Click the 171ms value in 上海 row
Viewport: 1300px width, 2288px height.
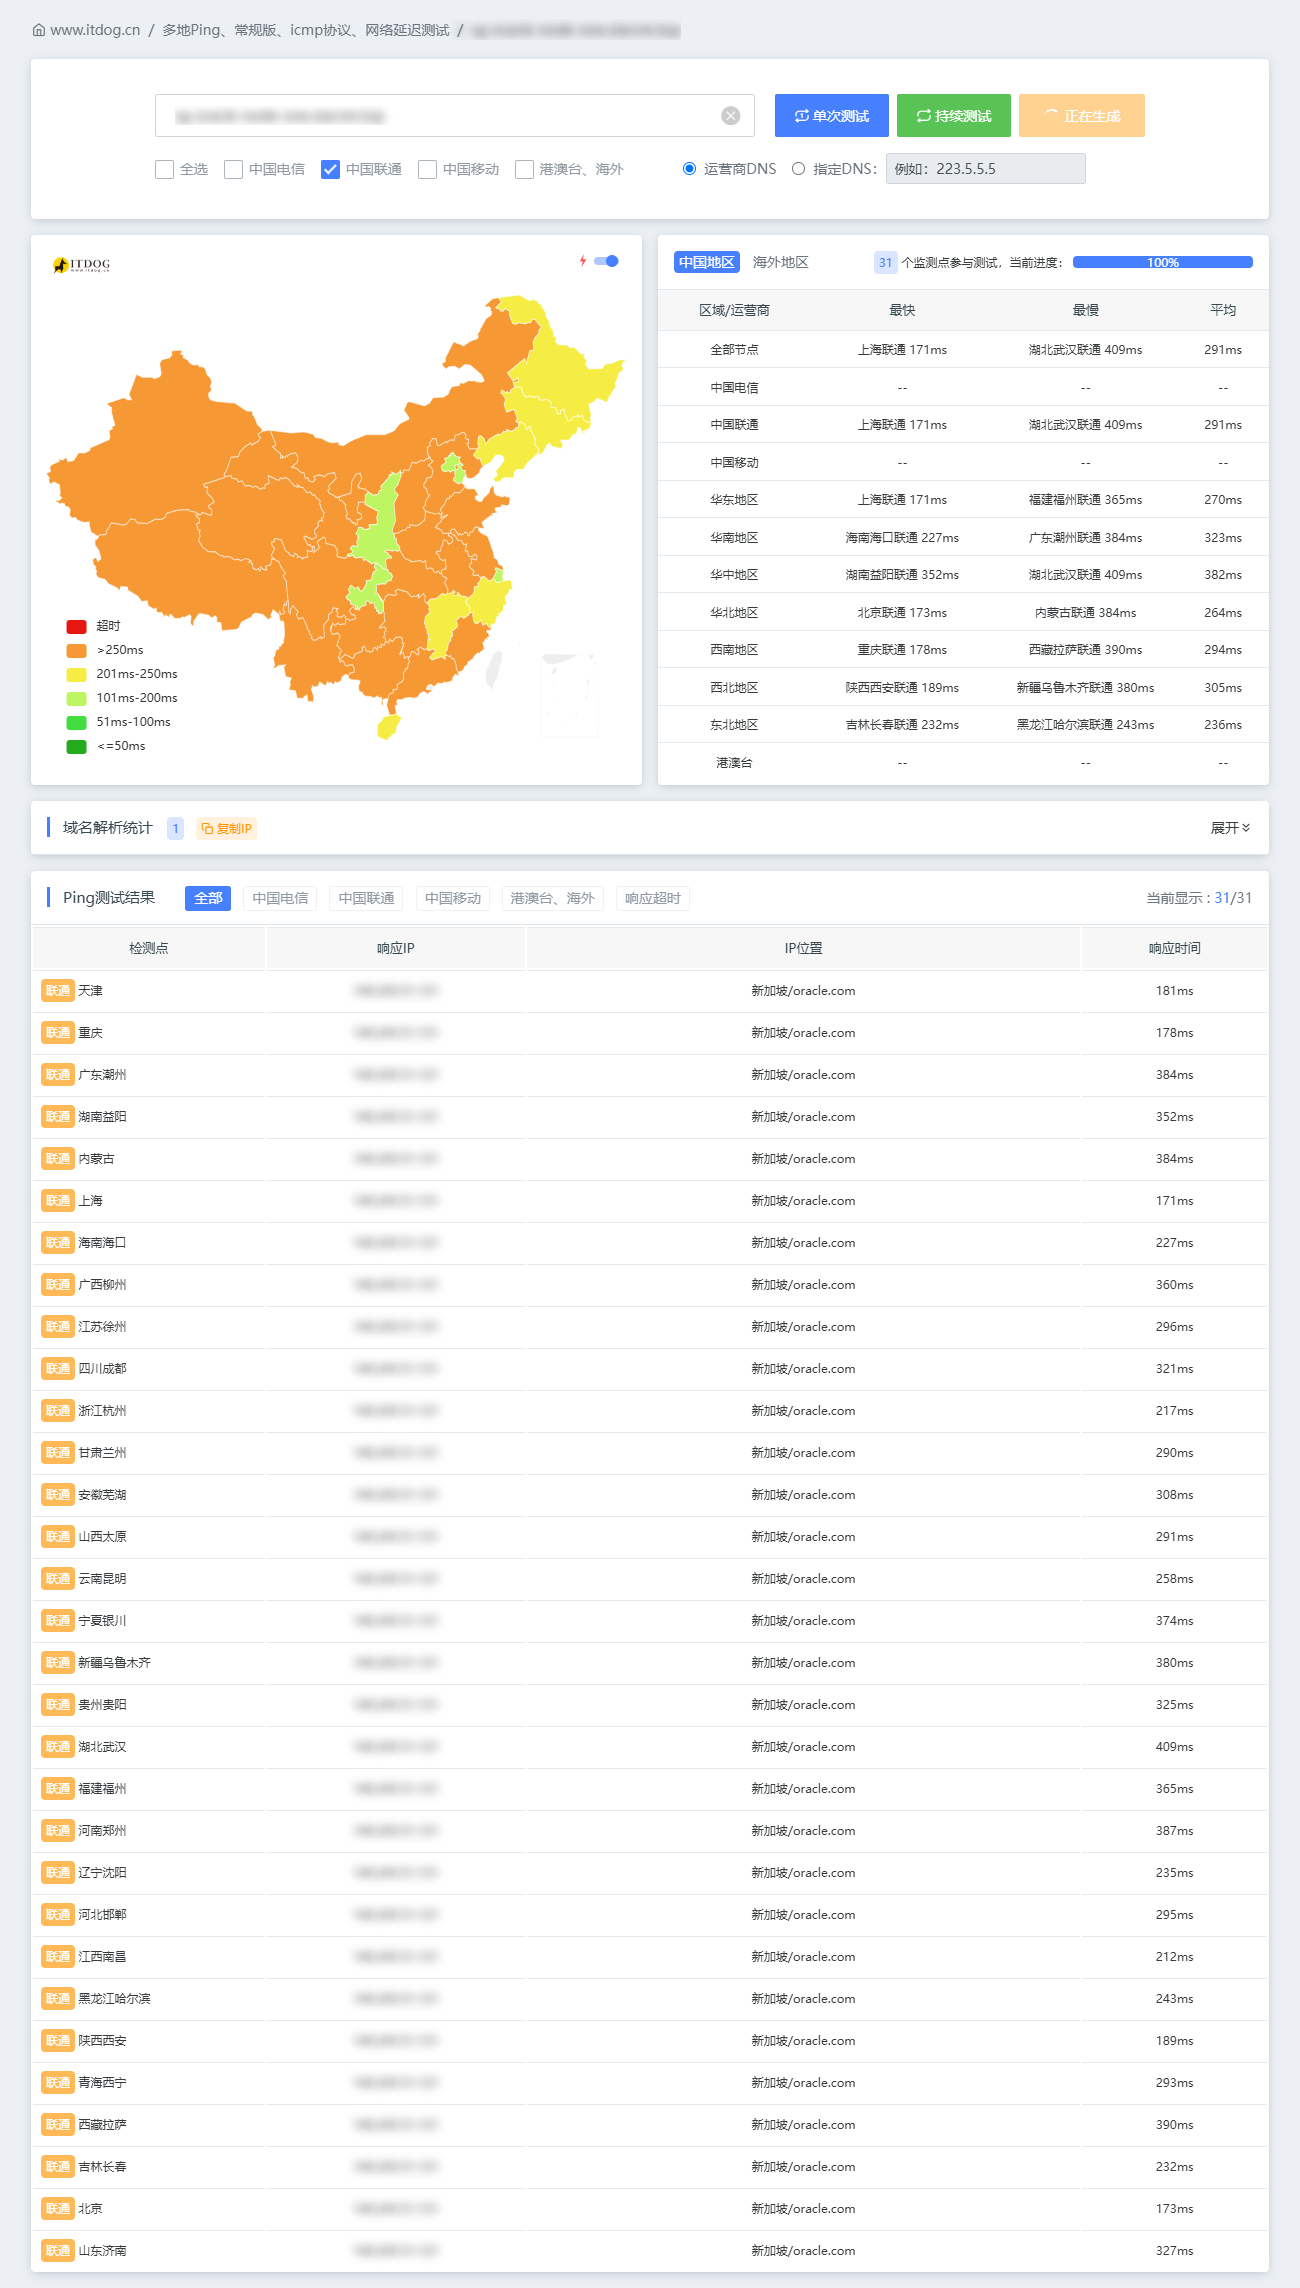[x=1174, y=1201]
